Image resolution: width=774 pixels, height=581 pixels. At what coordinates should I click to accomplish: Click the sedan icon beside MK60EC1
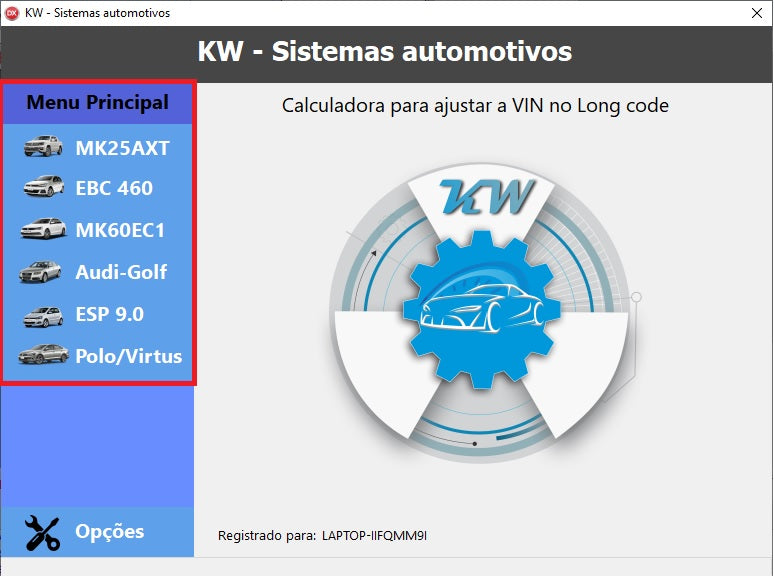[x=43, y=229]
